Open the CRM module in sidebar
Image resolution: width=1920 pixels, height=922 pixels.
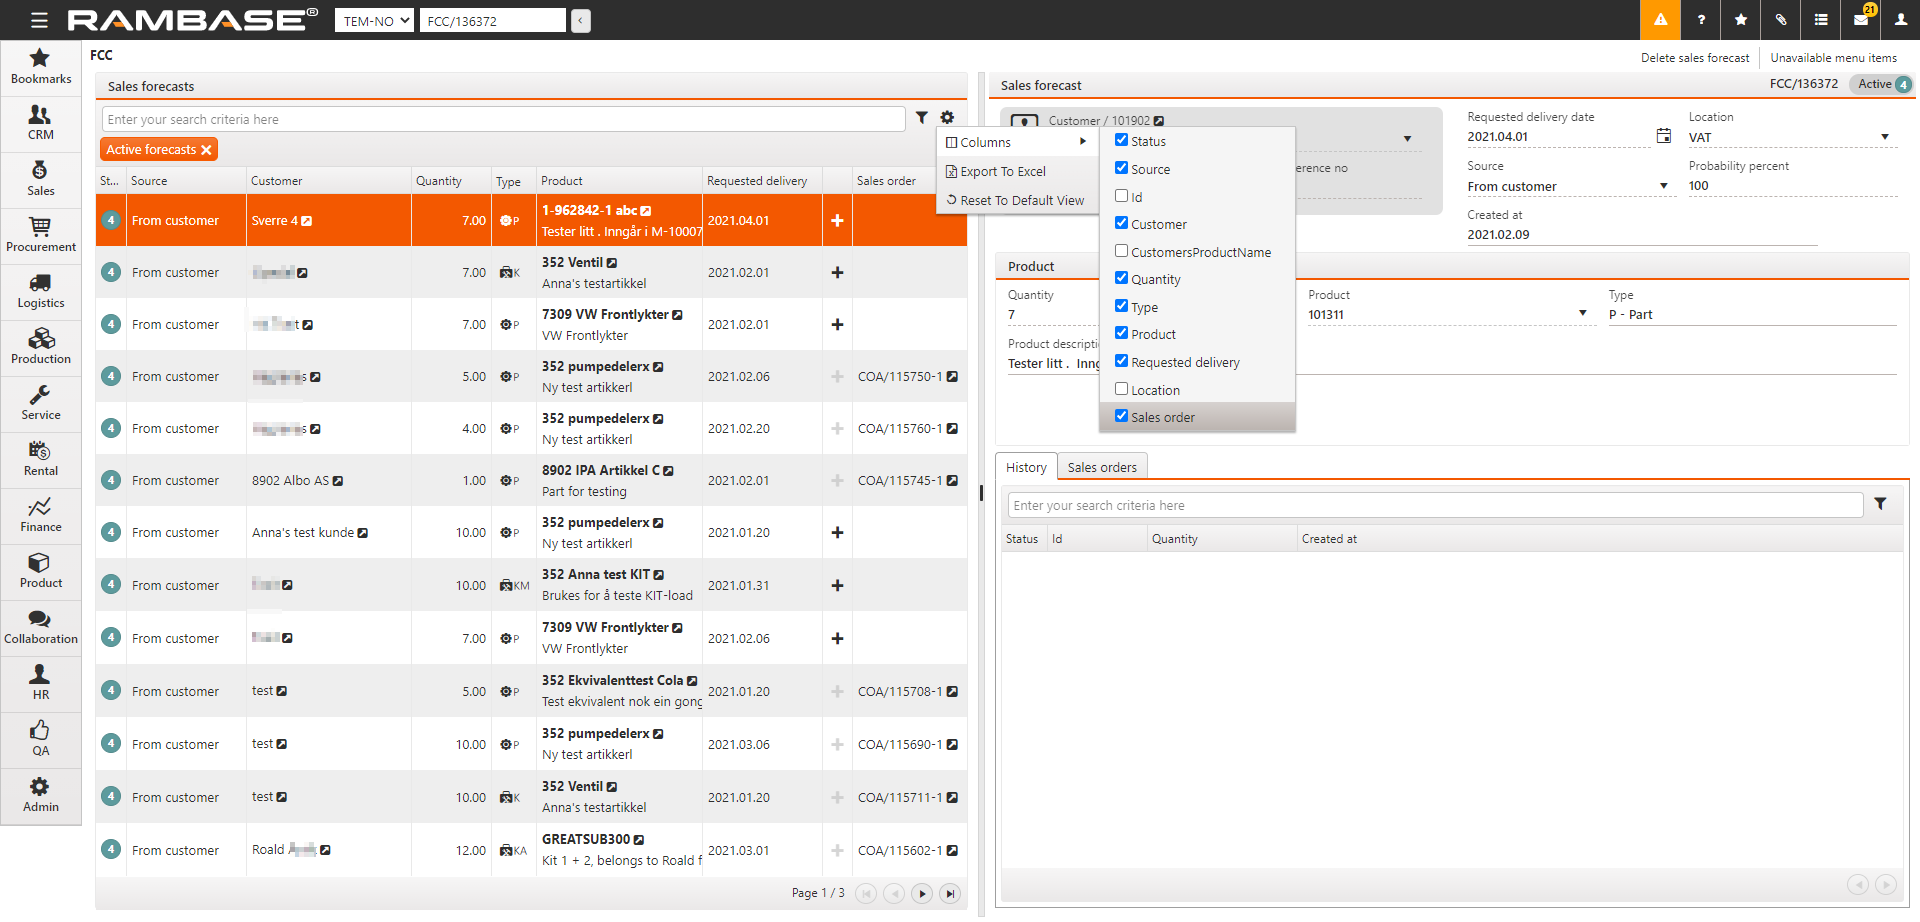pyautogui.click(x=40, y=123)
